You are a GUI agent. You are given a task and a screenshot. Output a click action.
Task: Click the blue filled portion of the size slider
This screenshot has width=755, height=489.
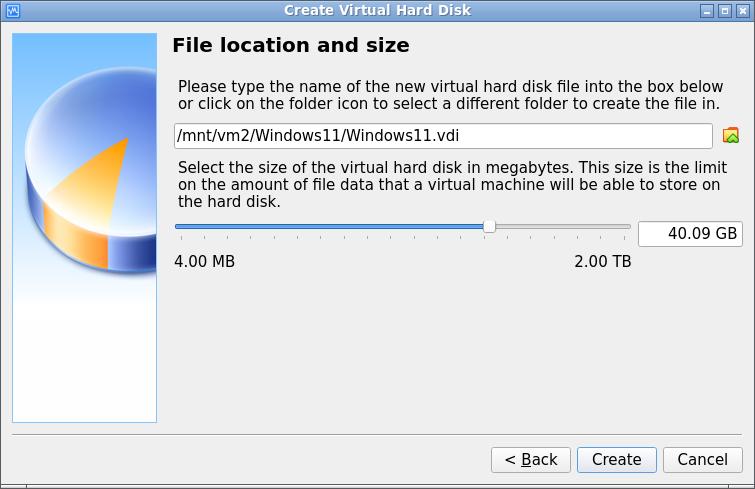click(x=330, y=227)
